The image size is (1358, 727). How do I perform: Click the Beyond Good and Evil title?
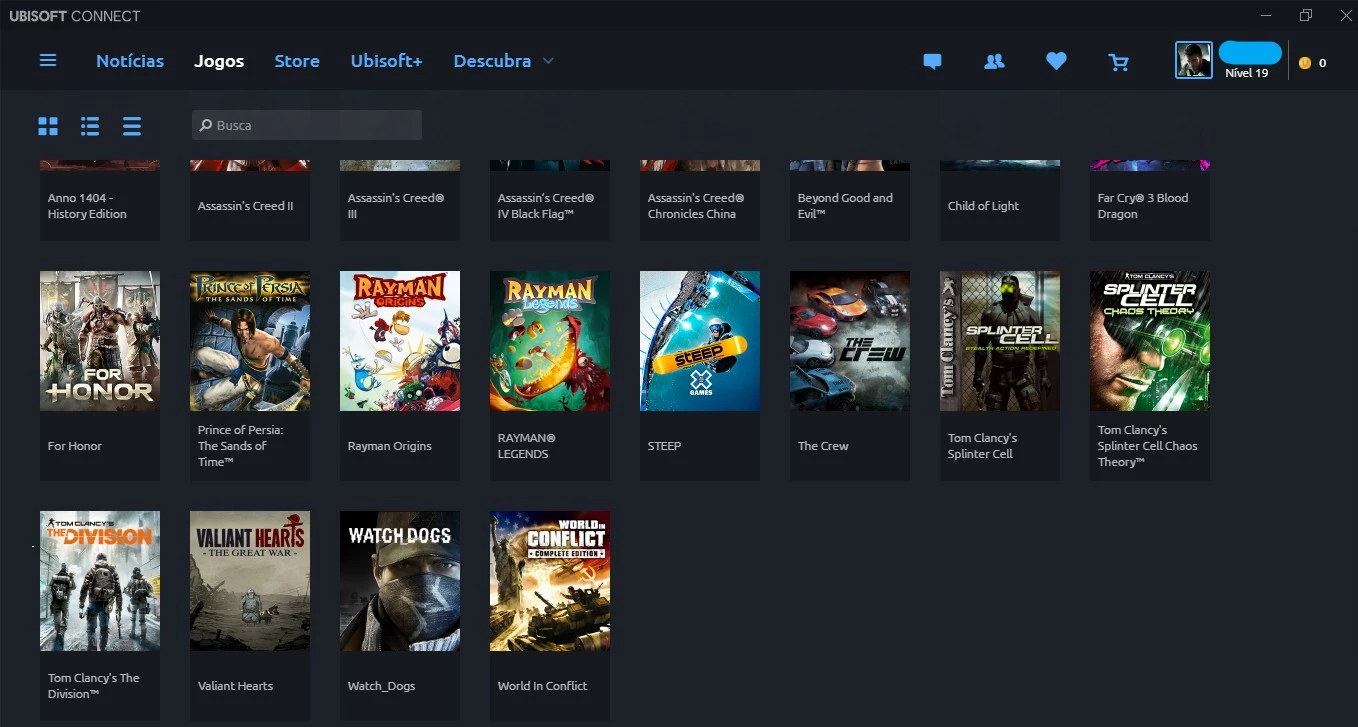[845, 206]
